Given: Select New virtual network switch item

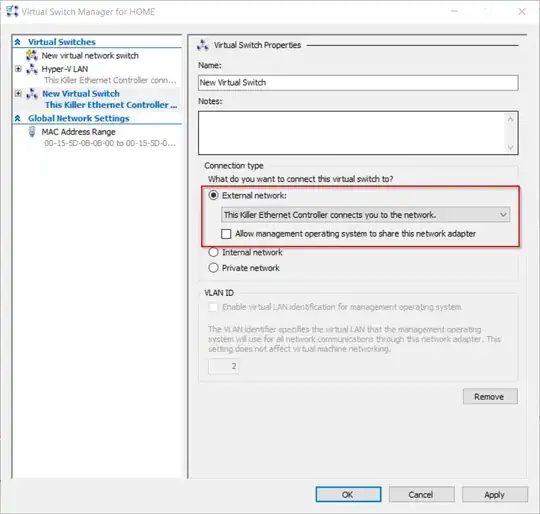Looking at the screenshot, I should (90, 55).
